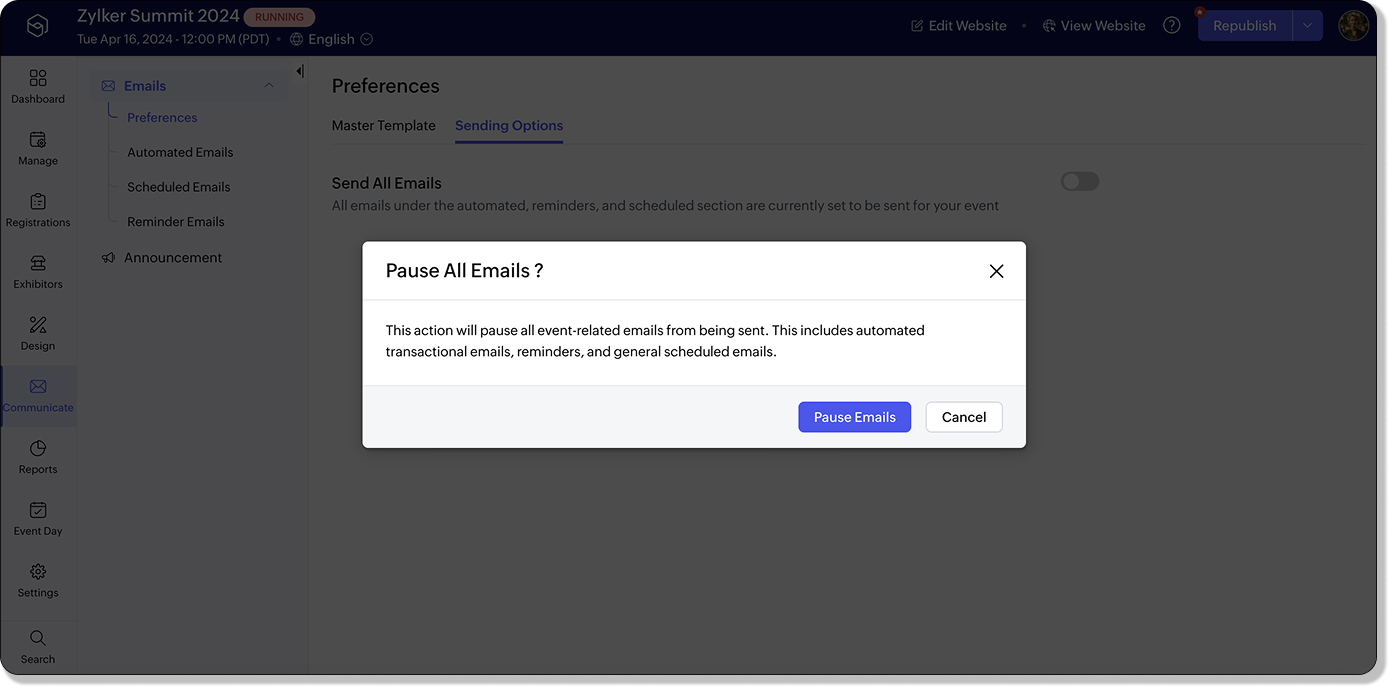Switch to the Master Template tab
The width and height of the screenshot is (1389, 687).
[384, 126]
